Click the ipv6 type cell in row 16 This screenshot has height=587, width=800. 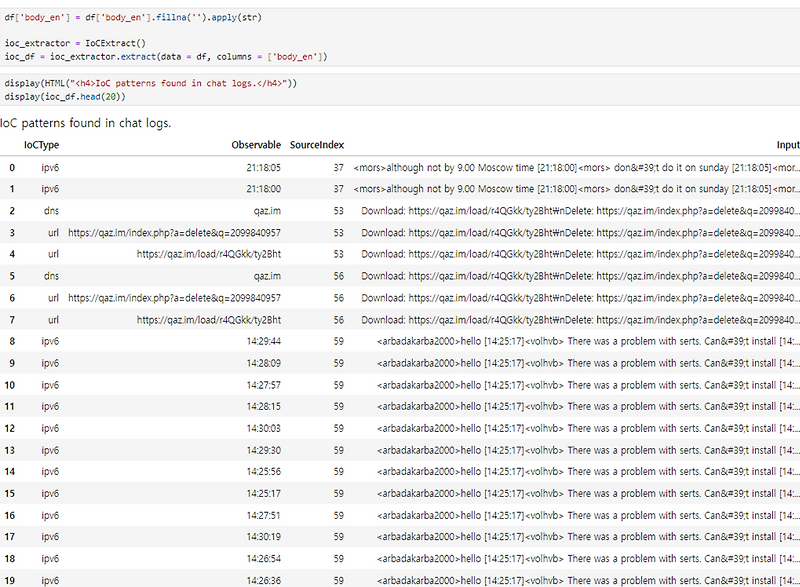tap(50, 516)
